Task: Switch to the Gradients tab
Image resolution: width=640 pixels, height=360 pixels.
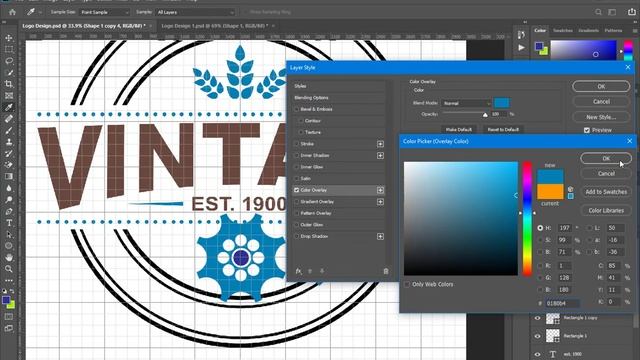Action: point(588,31)
